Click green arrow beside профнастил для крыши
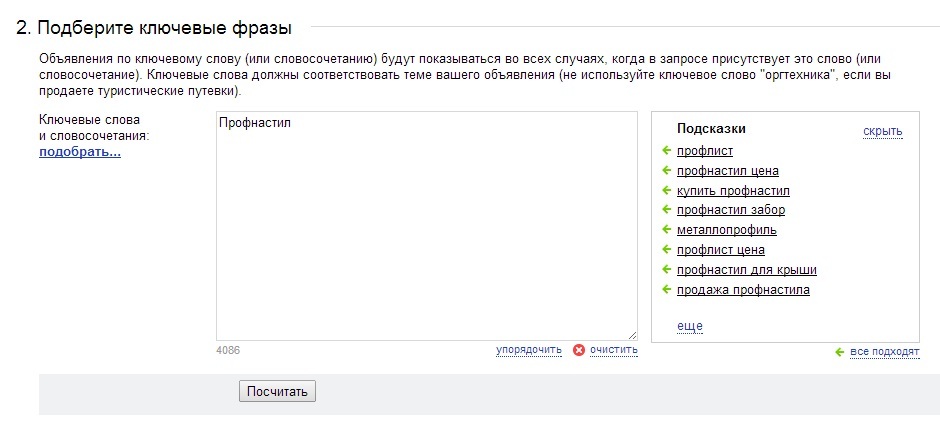 [x=666, y=270]
